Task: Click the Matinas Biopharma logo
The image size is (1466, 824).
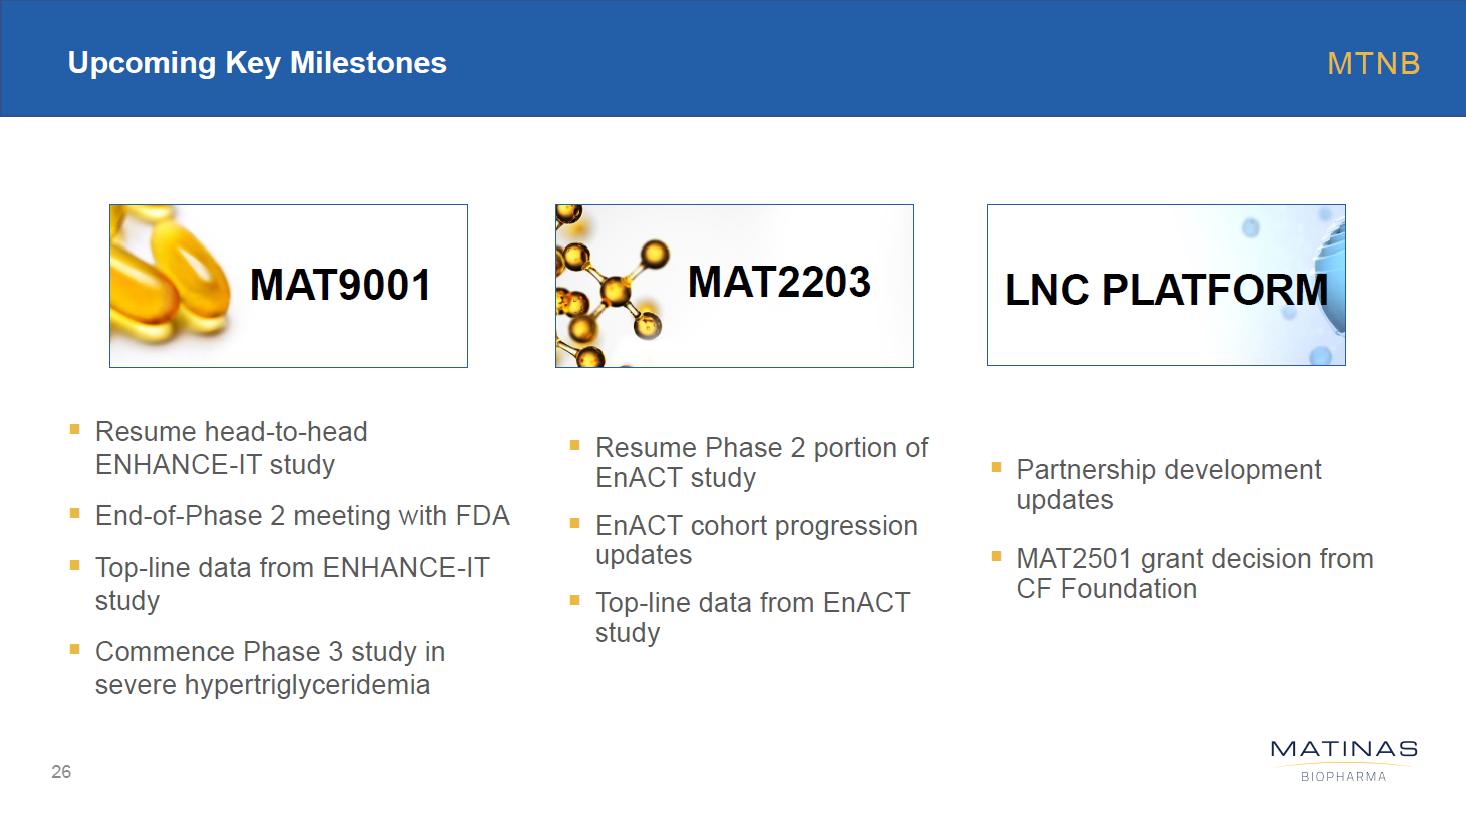Action: click(1343, 760)
